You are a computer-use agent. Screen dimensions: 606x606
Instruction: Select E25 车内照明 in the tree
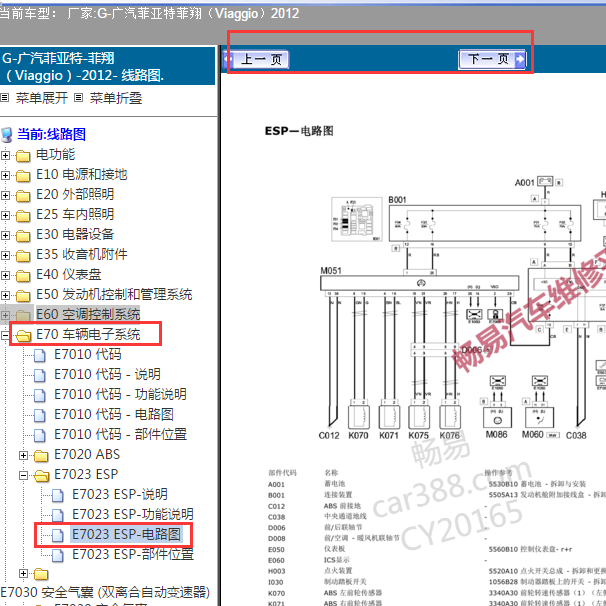pos(75,214)
